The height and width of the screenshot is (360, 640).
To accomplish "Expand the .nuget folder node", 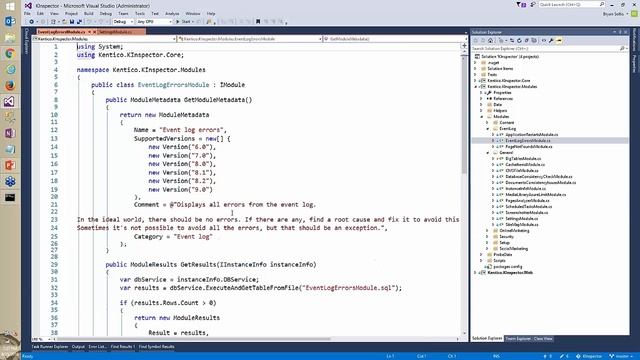I will coord(475,63).
